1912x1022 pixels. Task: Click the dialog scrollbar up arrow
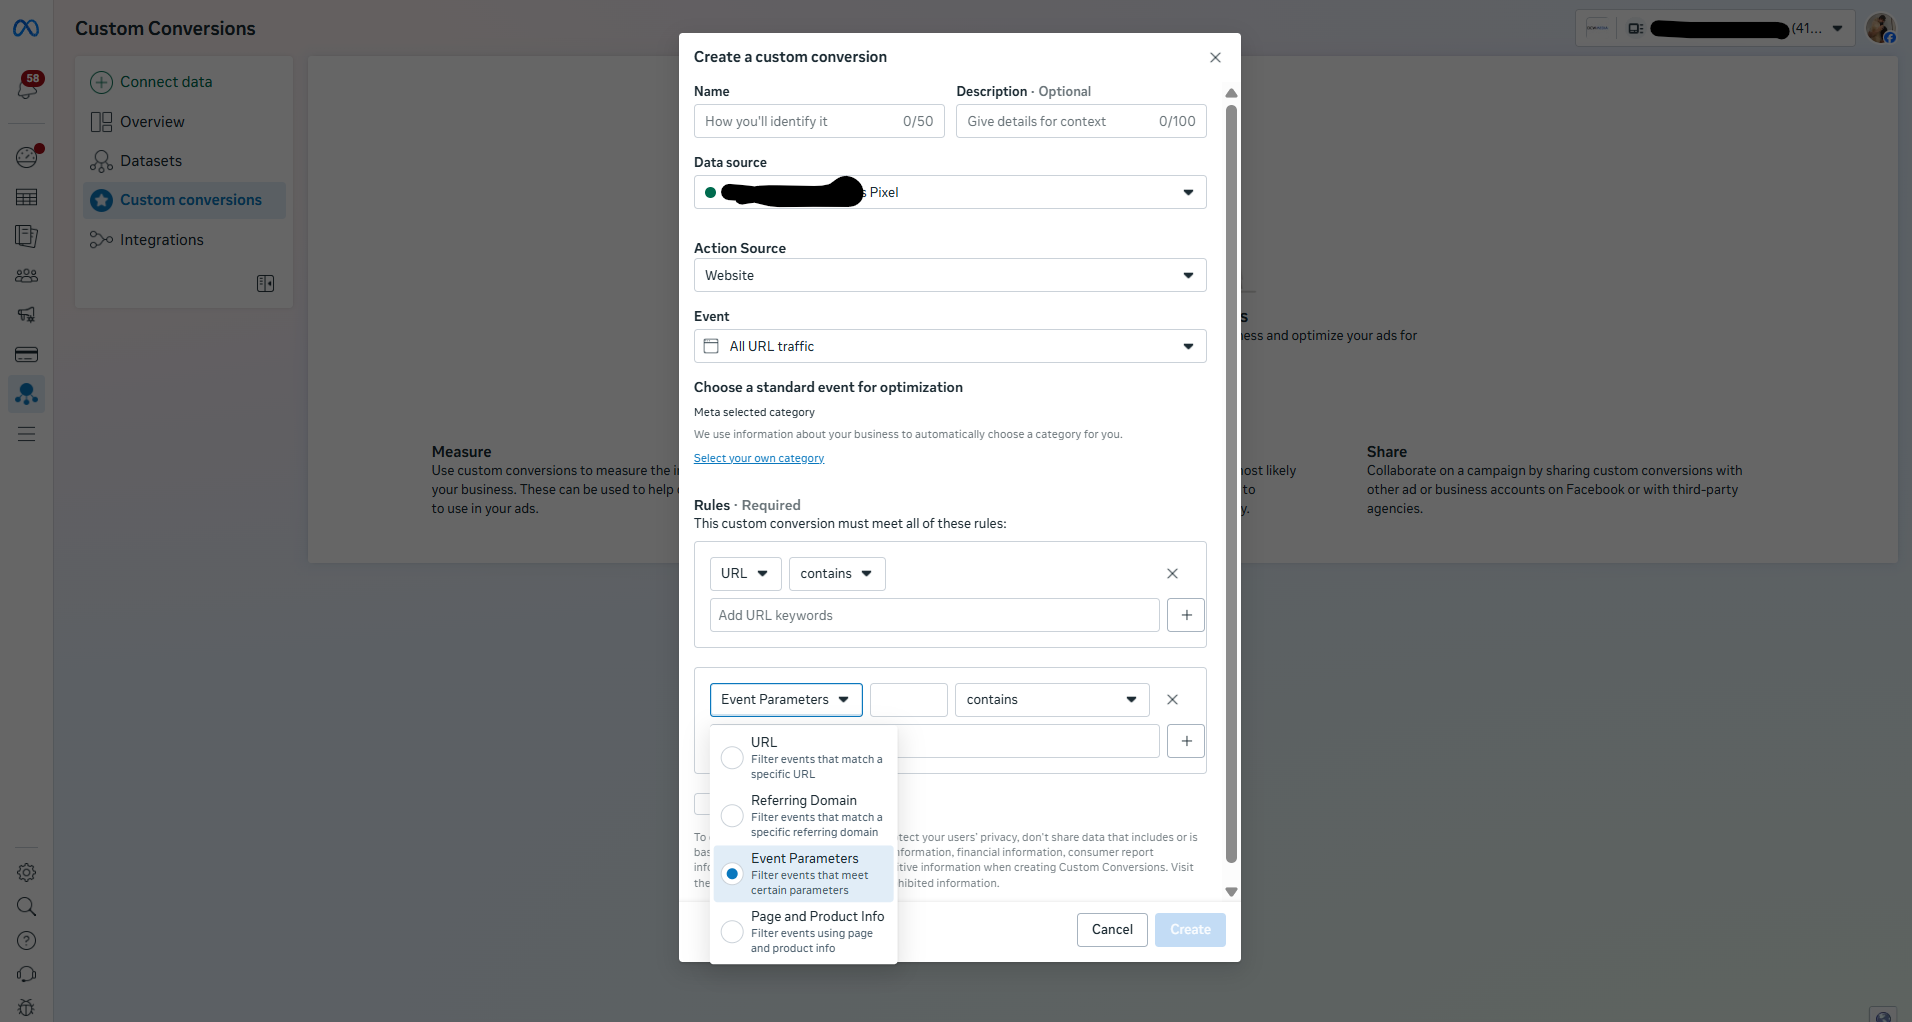click(1231, 93)
